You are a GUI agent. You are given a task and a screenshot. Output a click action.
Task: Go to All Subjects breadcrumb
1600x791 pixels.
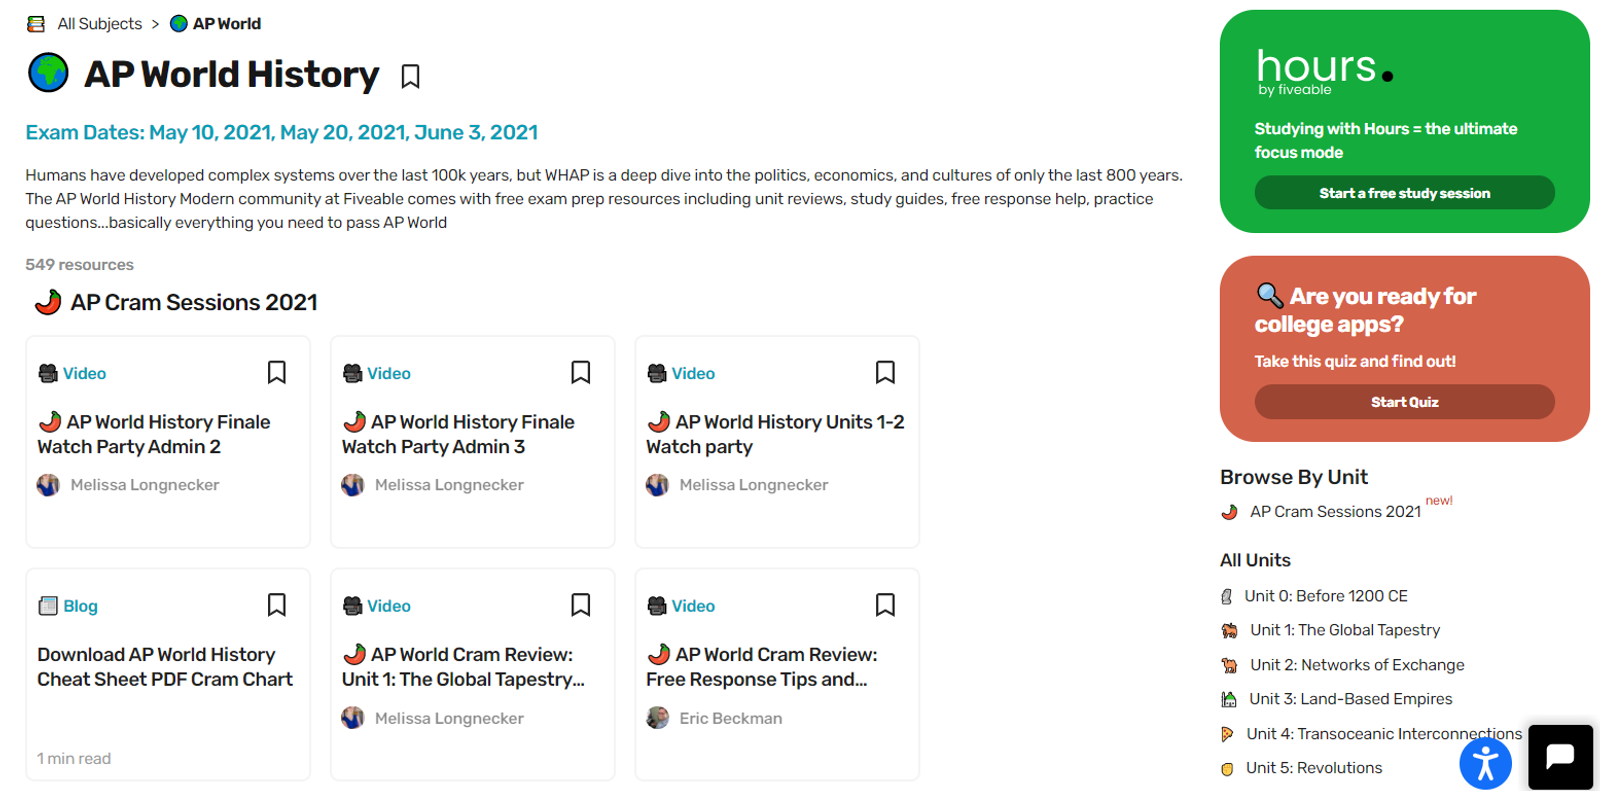[x=100, y=24]
